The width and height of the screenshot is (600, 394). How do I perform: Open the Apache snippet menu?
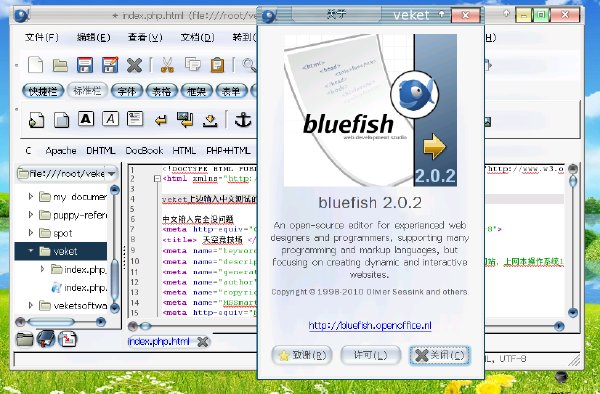[61, 151]
